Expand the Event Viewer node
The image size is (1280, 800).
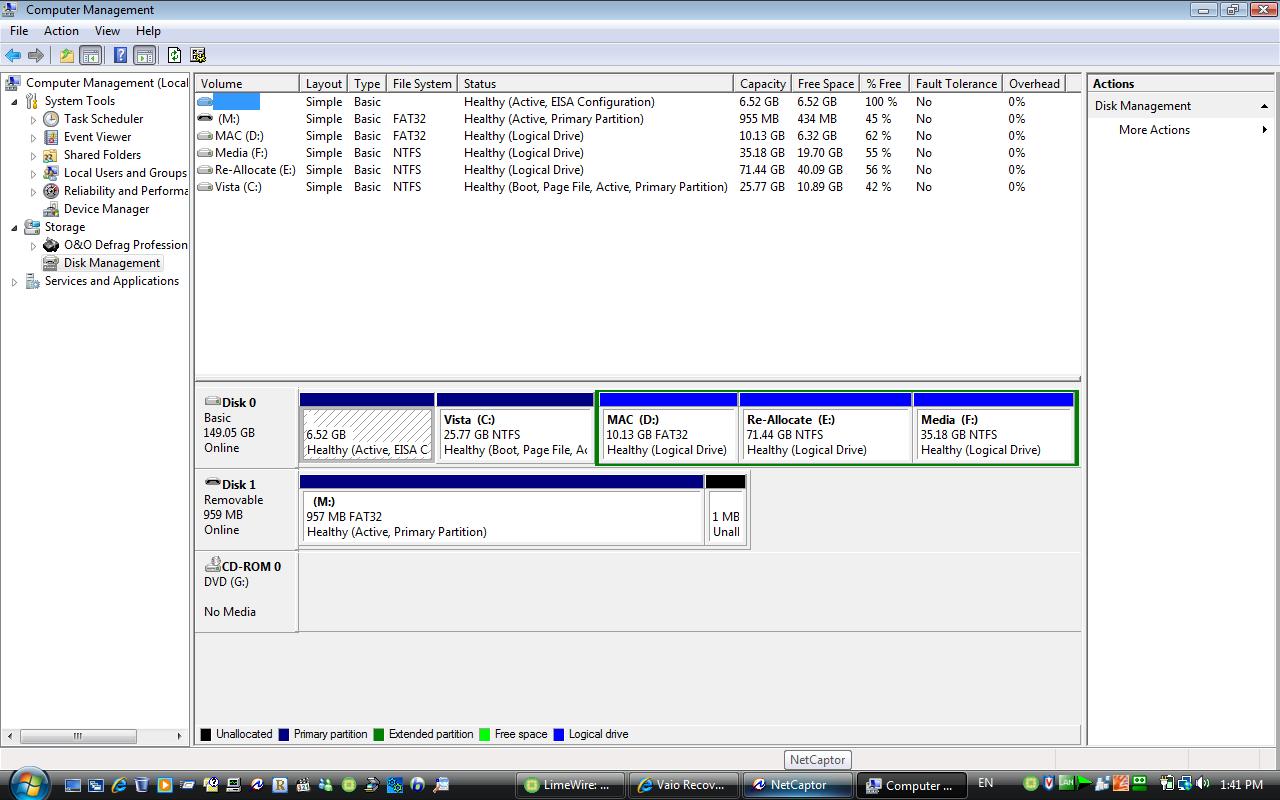click(33, 138)
